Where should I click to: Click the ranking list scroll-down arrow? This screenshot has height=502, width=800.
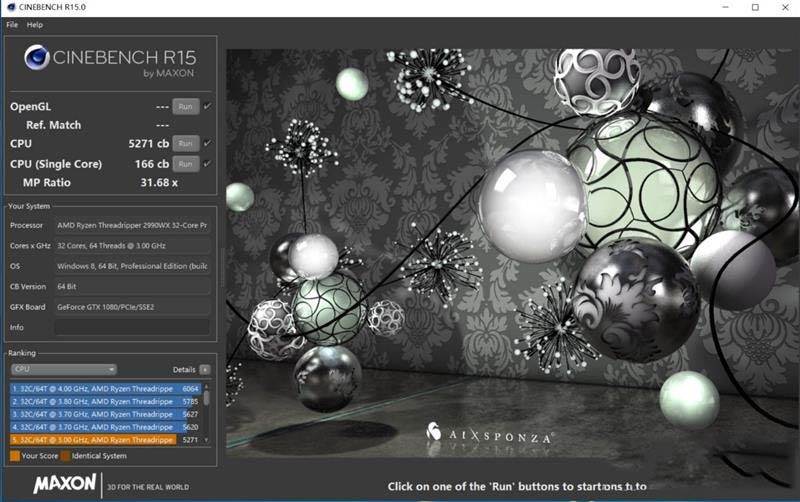(x=207, y=440)
